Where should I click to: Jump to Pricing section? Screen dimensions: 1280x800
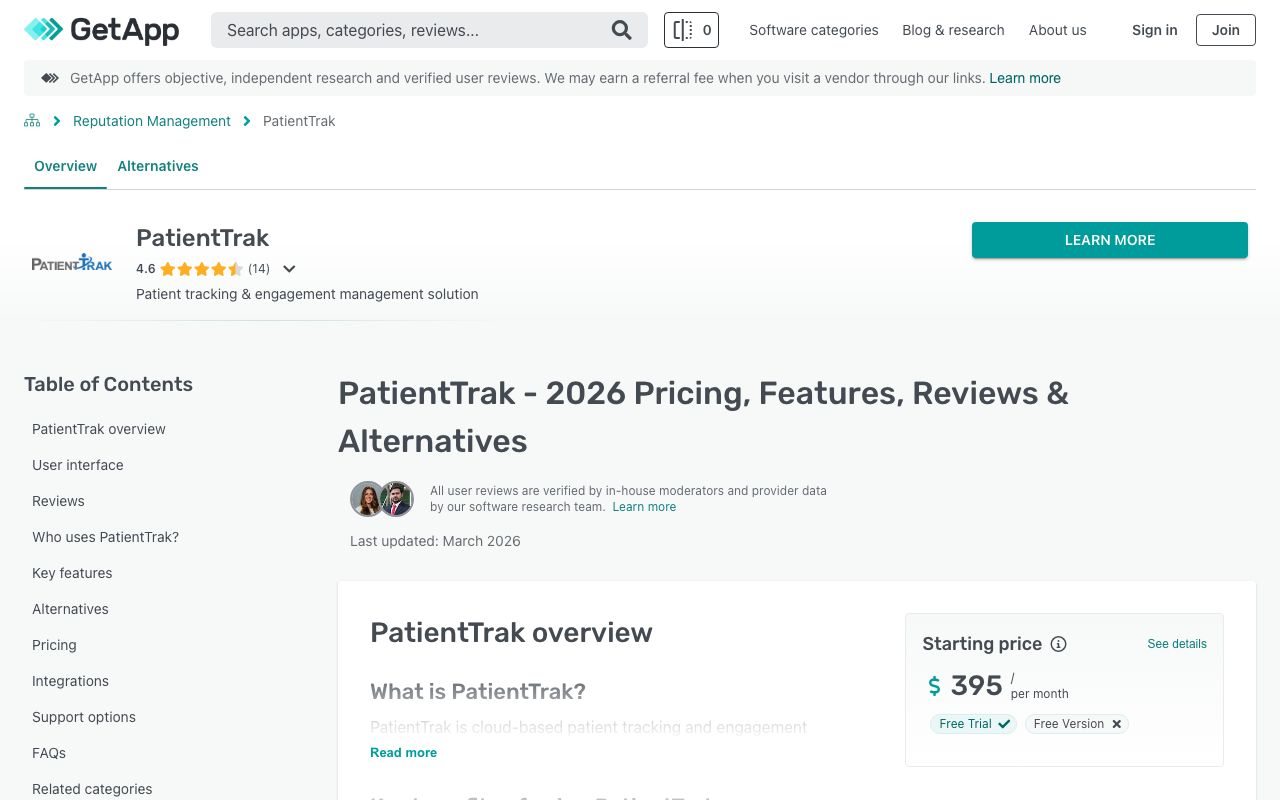click(54, 645)
